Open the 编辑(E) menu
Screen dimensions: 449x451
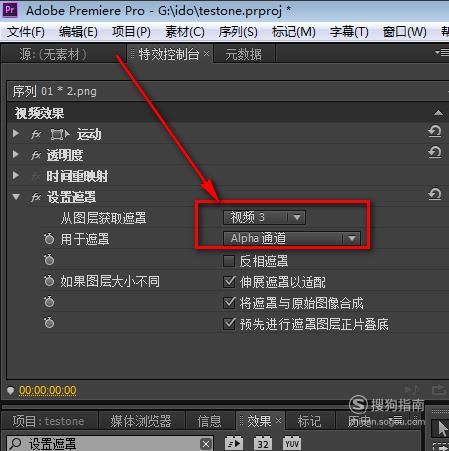78,32
